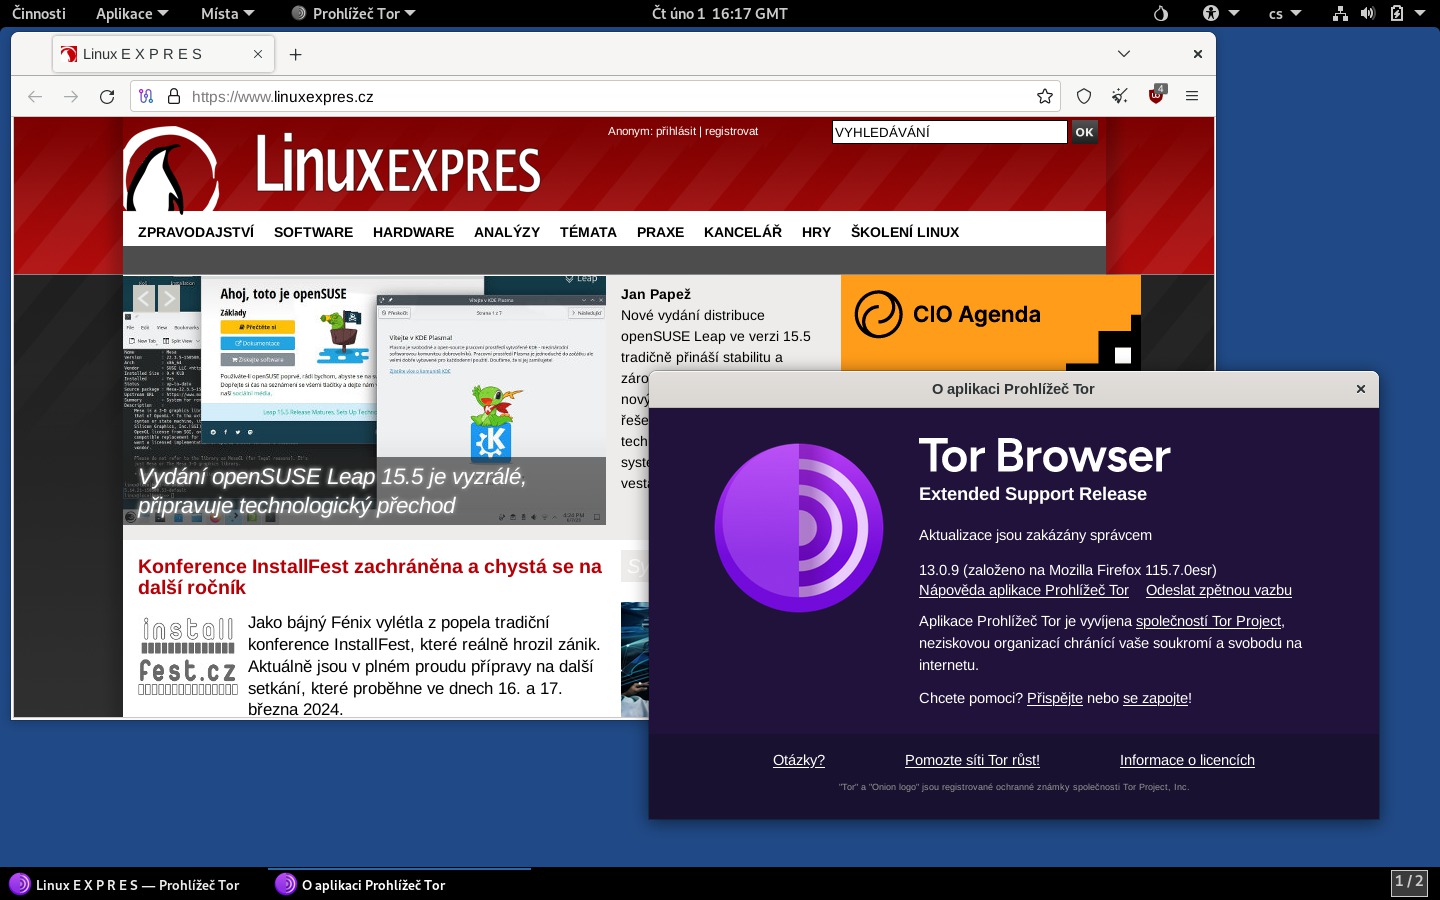Go forward to next page

[71, 97]
